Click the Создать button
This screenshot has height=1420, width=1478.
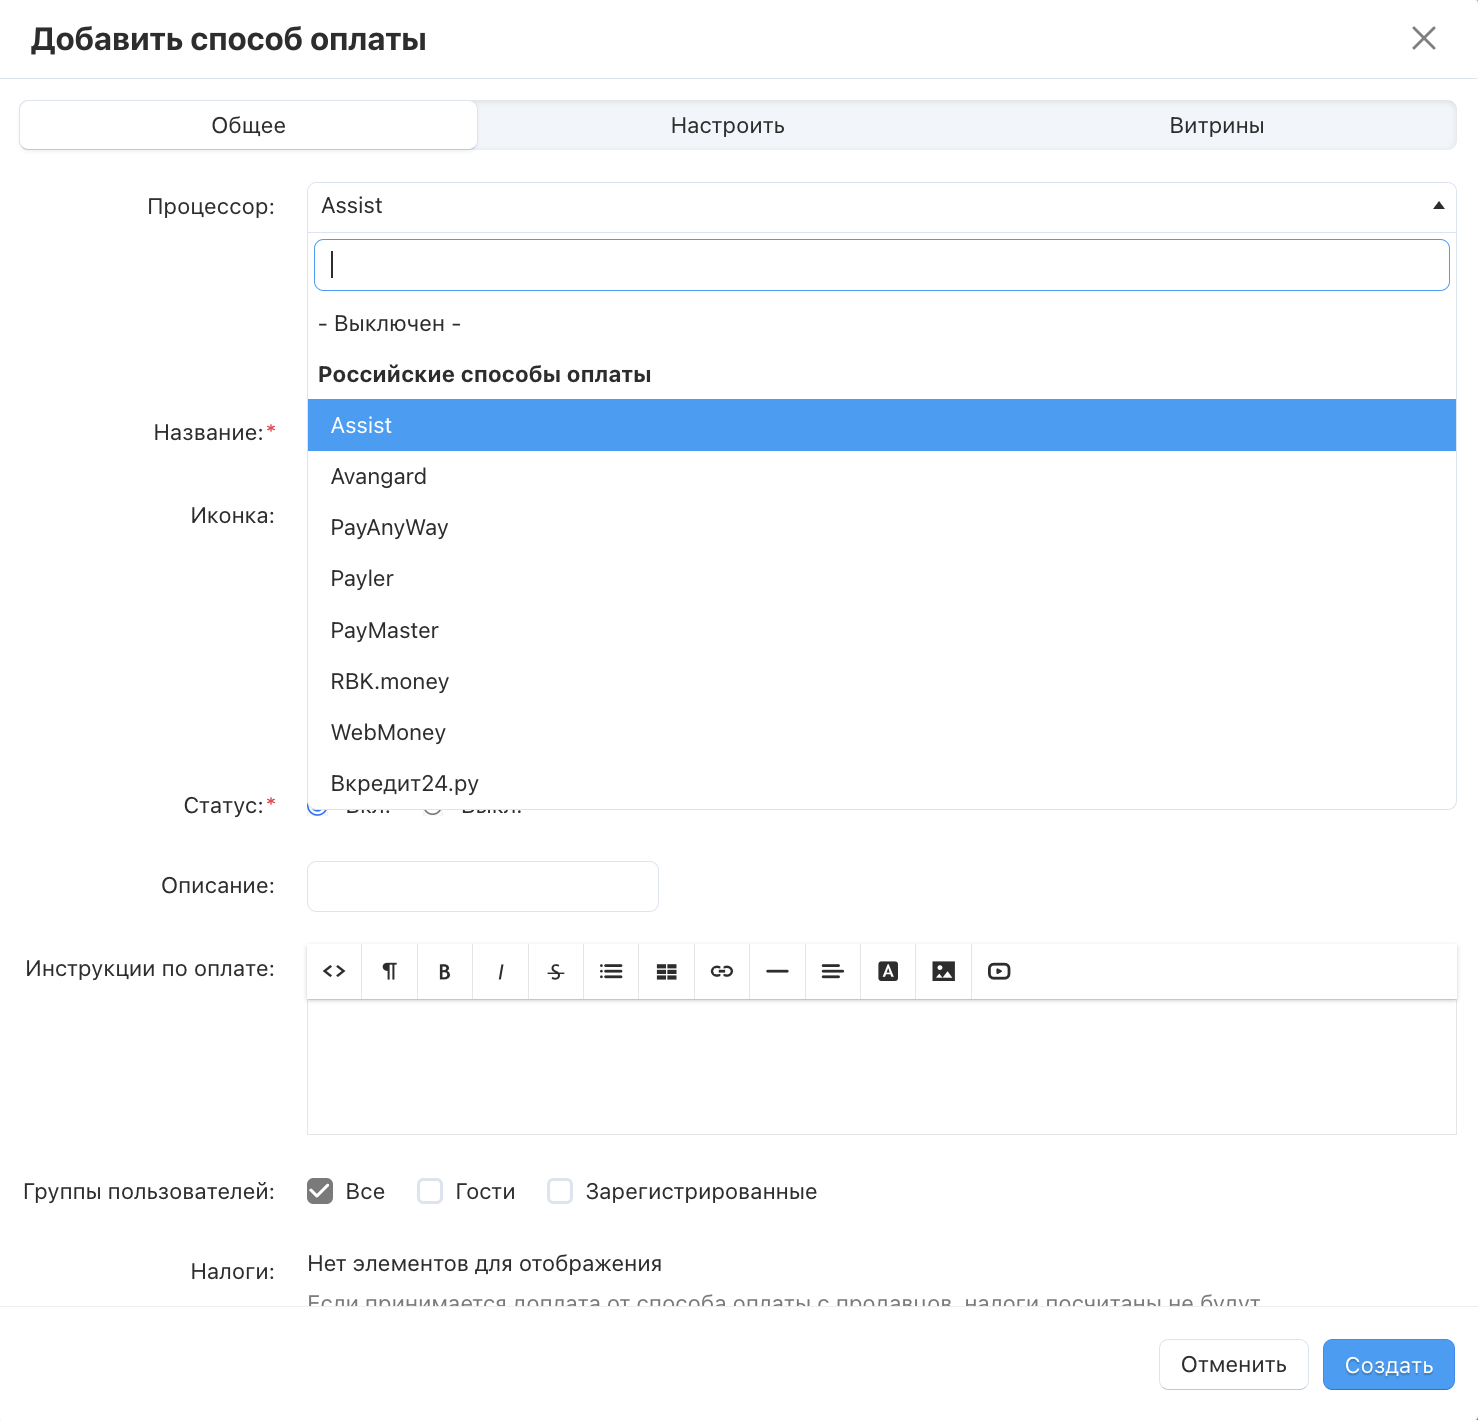pyautogui.click(x=1388, y=1365)
